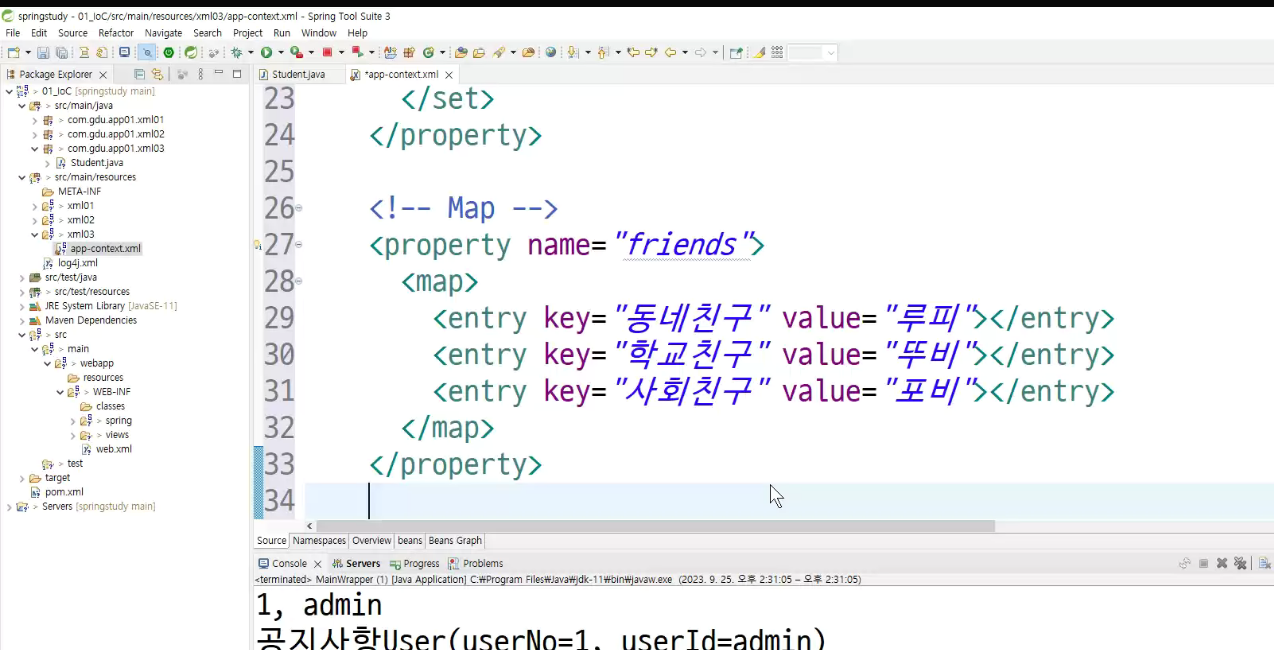The height and width of the screenshot is (650, 1274).
Task: Open the Problems view tab
Action: point(475,564)
